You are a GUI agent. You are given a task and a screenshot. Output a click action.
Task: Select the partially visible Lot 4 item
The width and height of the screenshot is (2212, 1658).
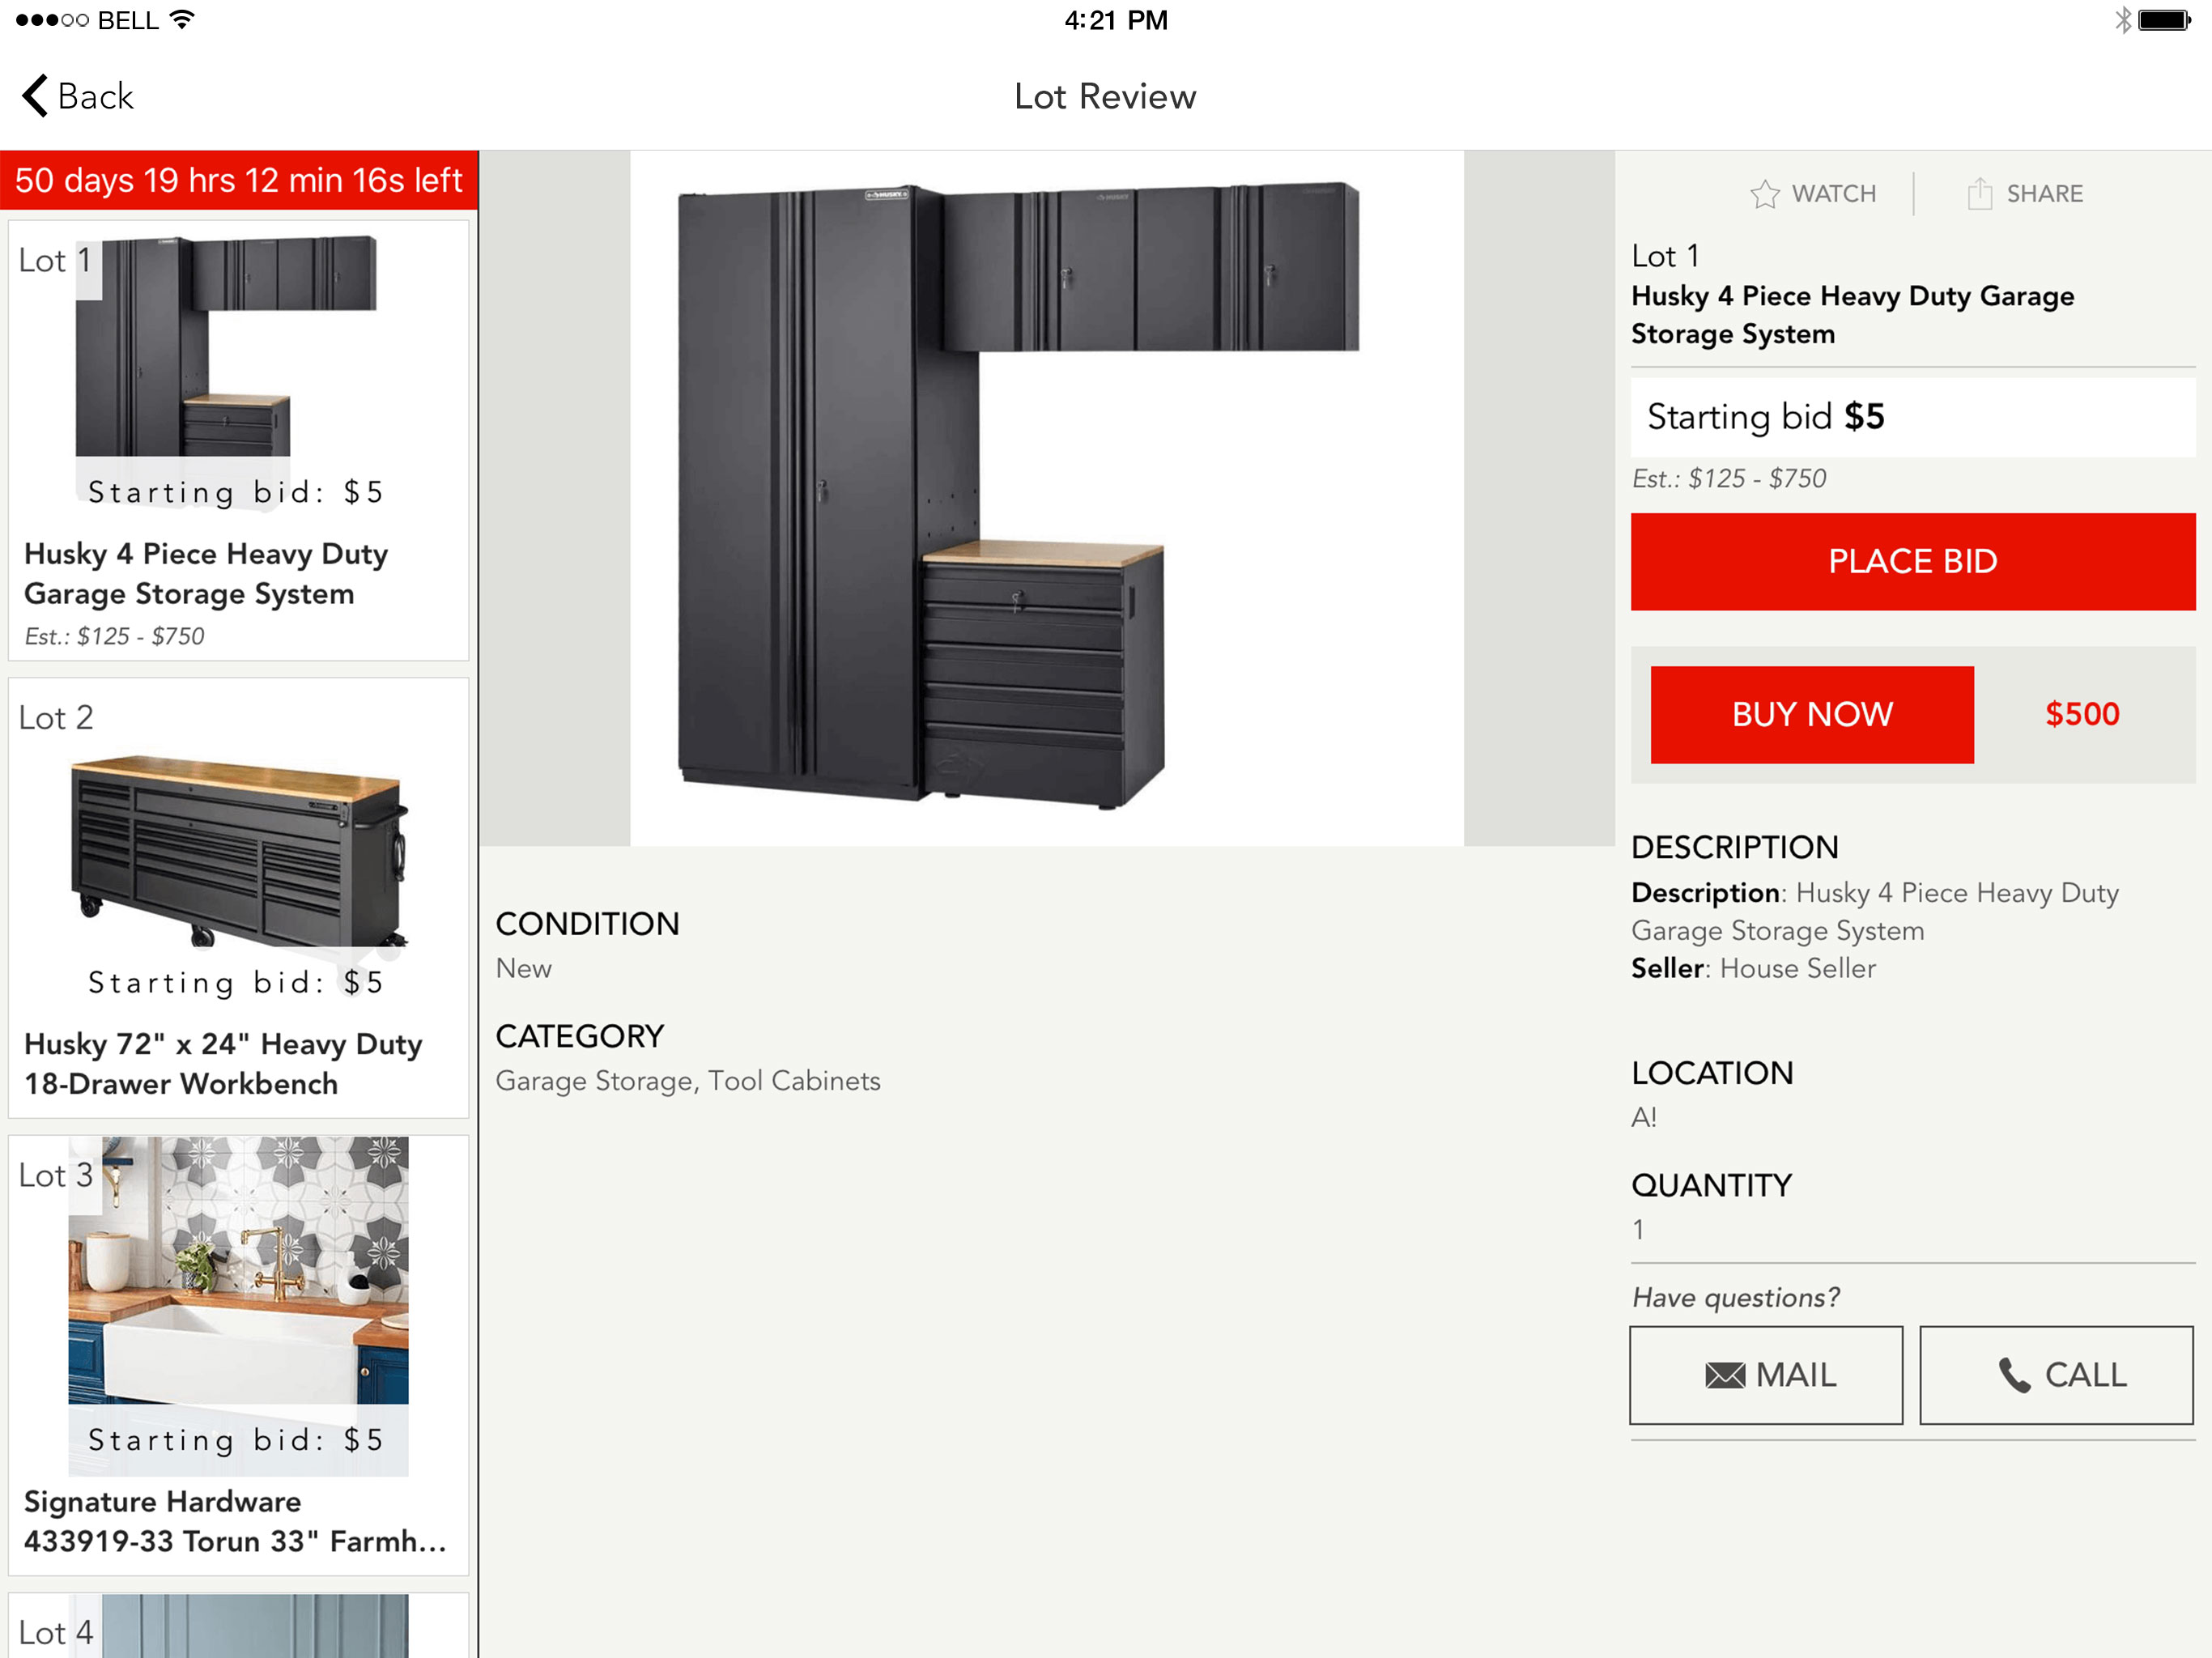238,1626
